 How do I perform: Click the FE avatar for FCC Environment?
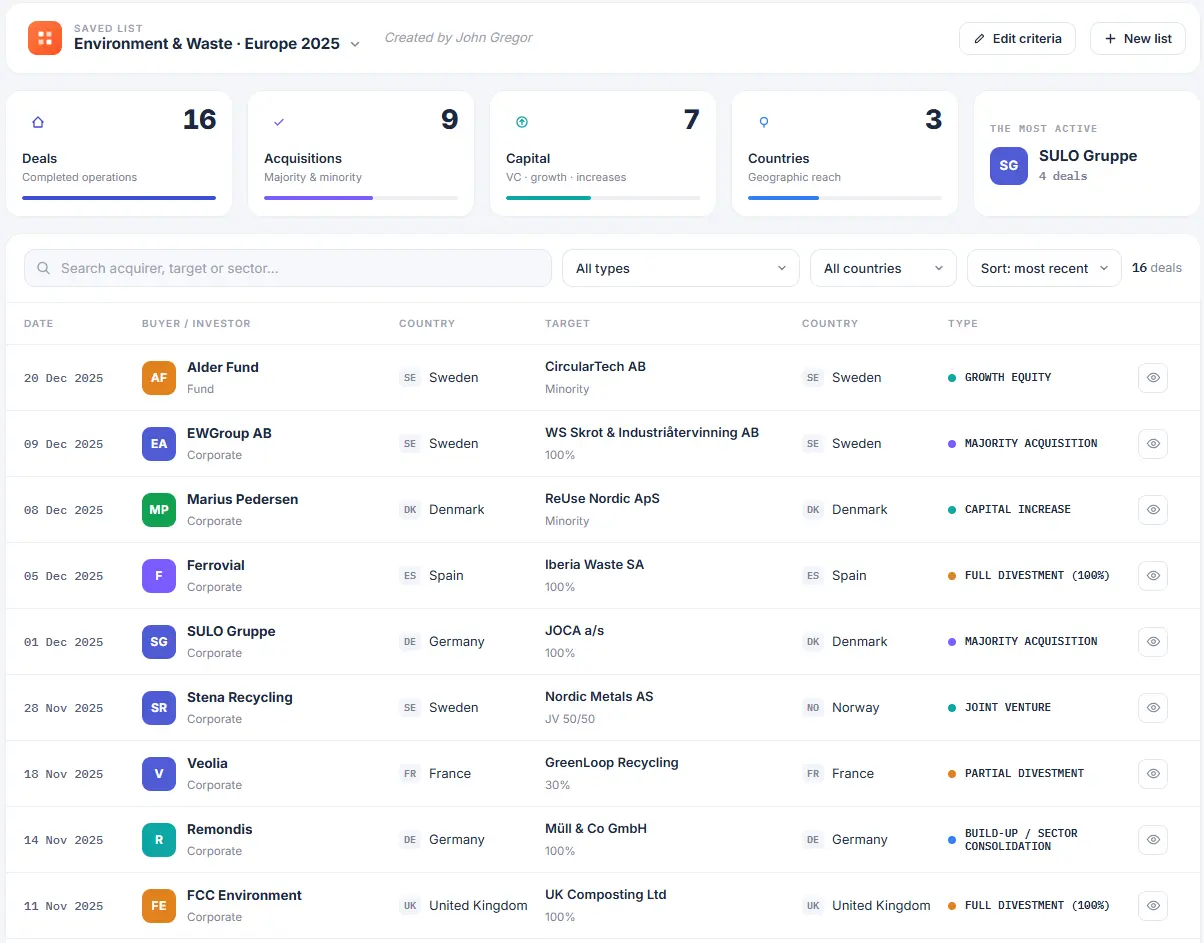159,906
